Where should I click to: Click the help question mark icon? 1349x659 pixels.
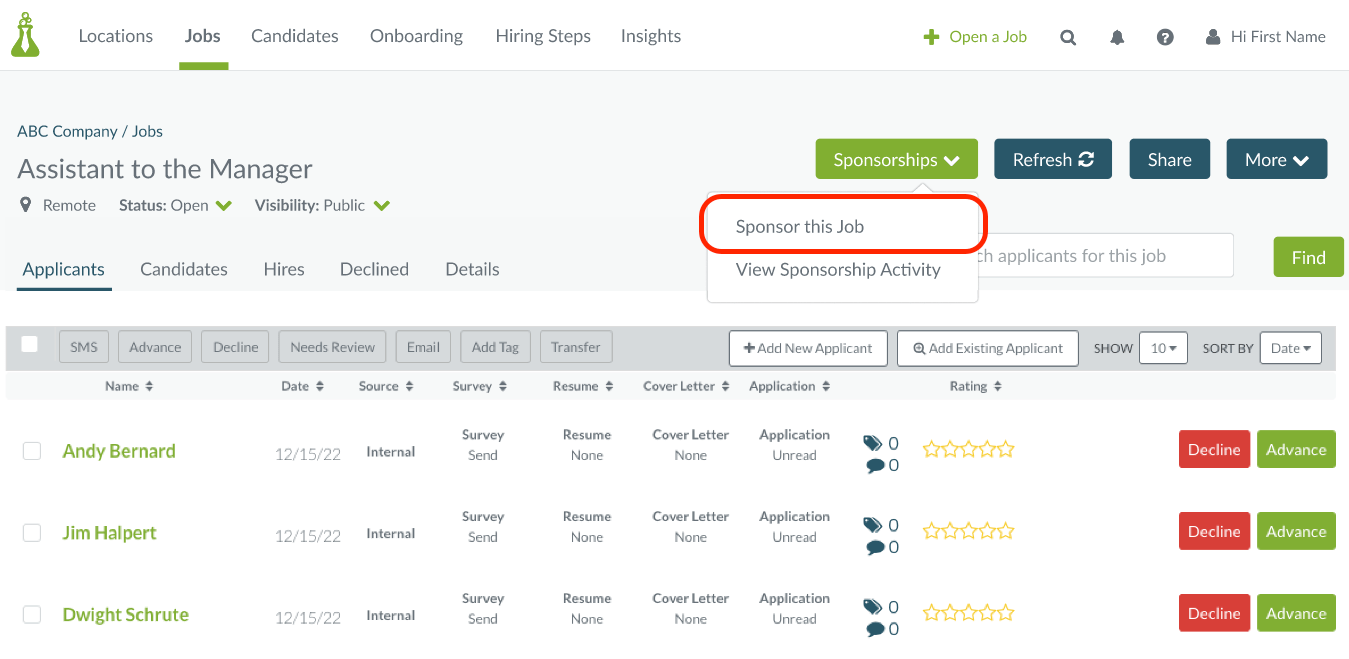1165,37
